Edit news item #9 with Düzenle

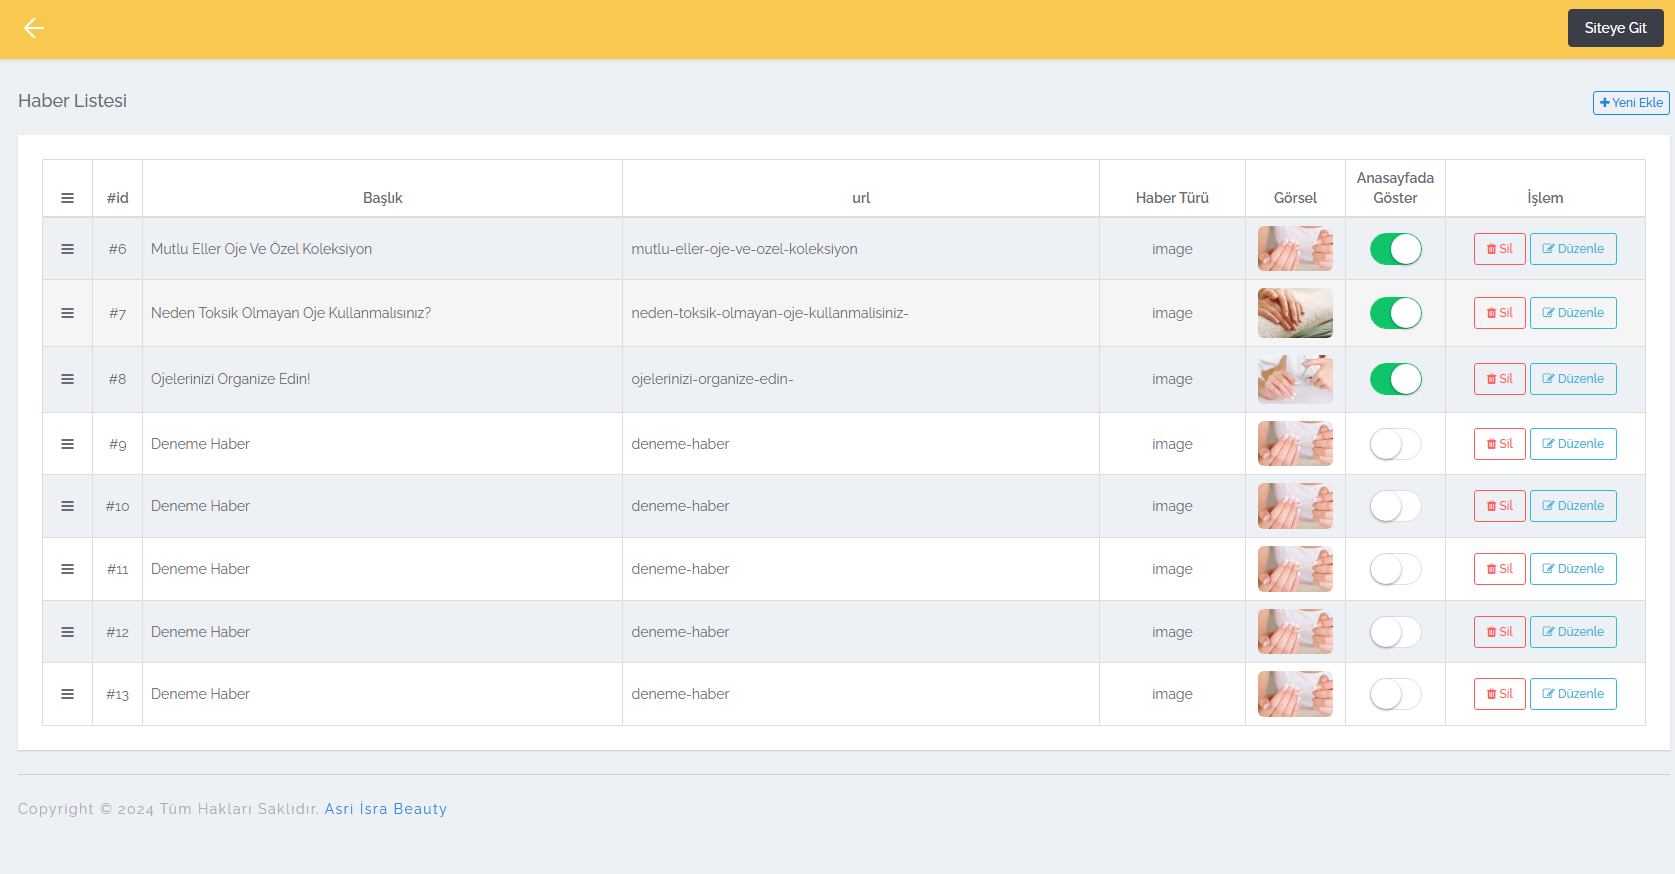[1572, 444]
